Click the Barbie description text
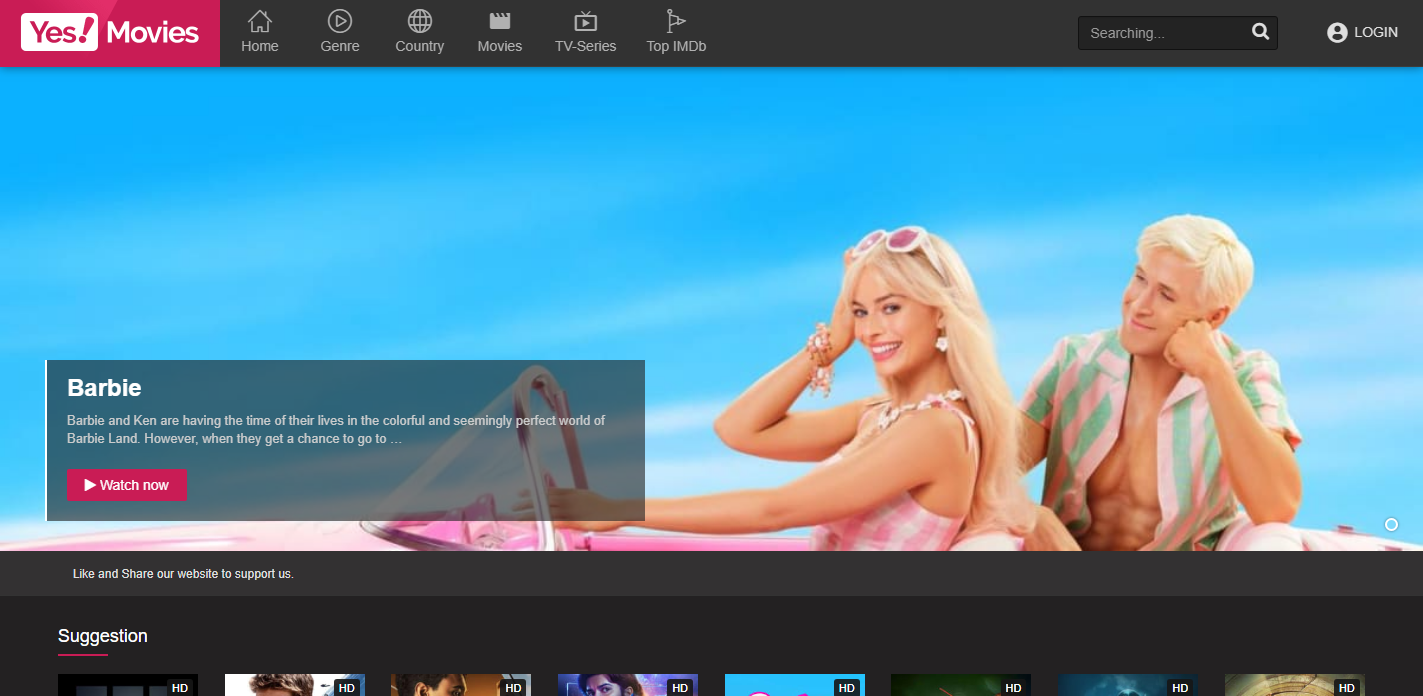 coord(336,429)
